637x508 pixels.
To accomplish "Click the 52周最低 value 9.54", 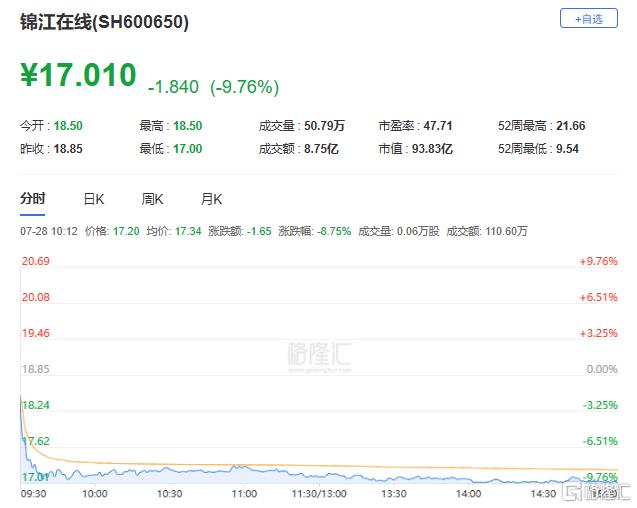I will [x=568, y=149].
